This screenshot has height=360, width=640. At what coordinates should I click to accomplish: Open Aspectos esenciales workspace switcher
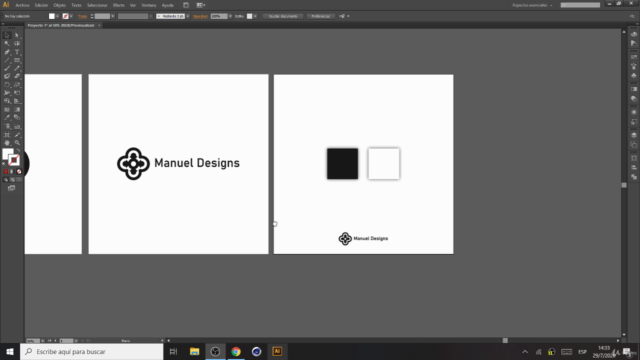(533, 5)
